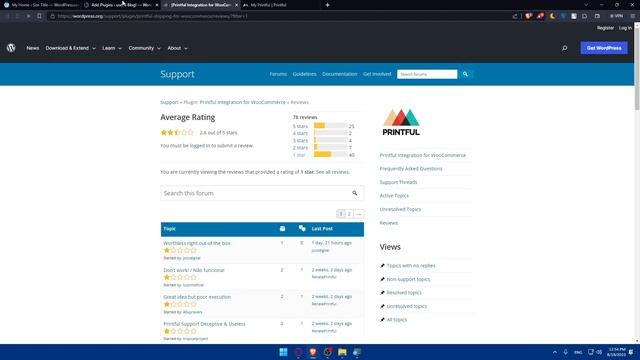640x360 pixels.
Task: Click the 'Get WordPress' button
Action: pos(604,48)
